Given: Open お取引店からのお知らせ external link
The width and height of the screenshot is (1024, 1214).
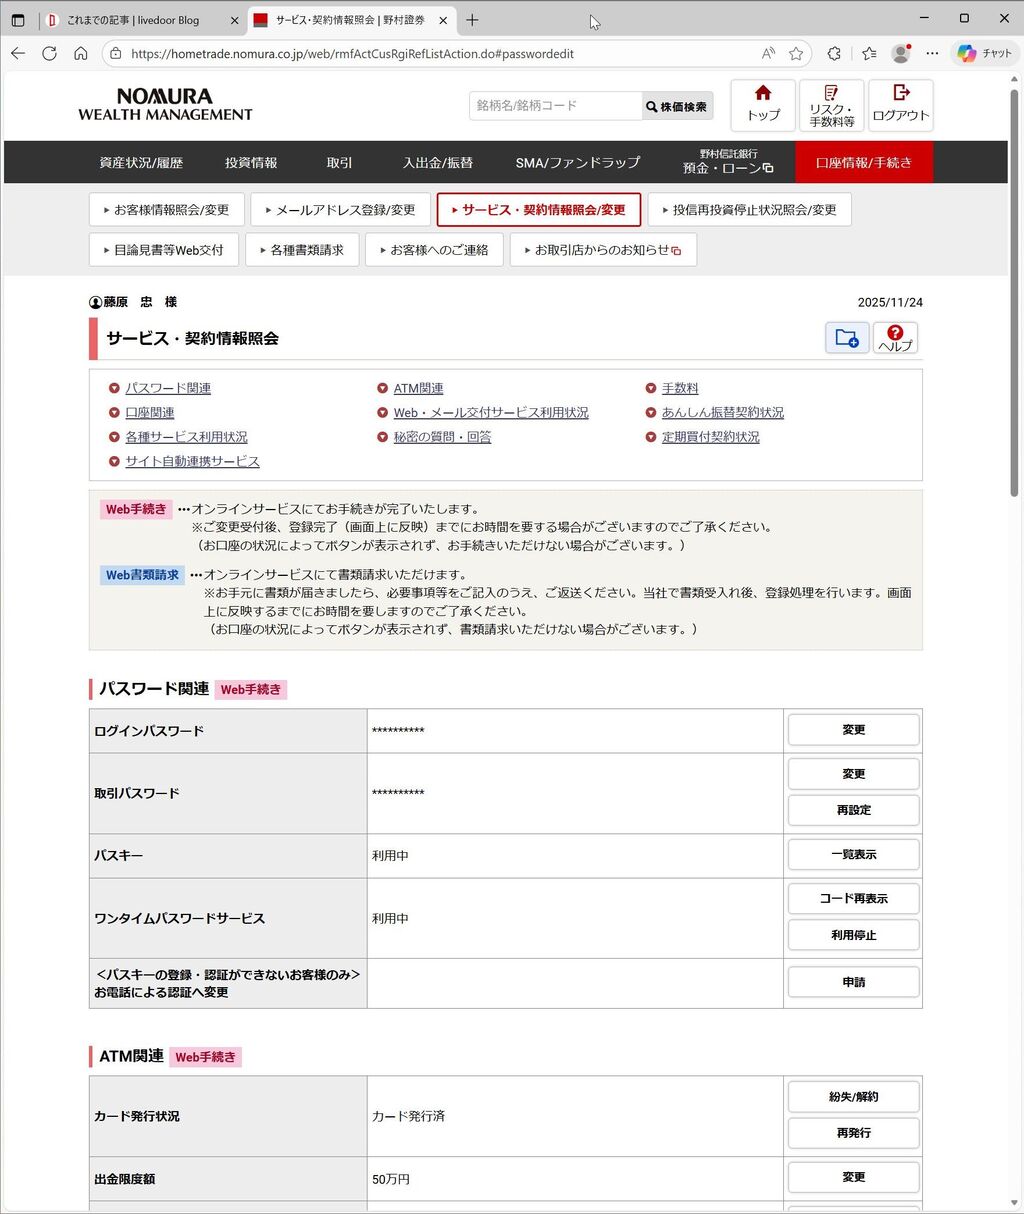Looking at the screenshot, I should pyautogui.click(x=603, y=250).
